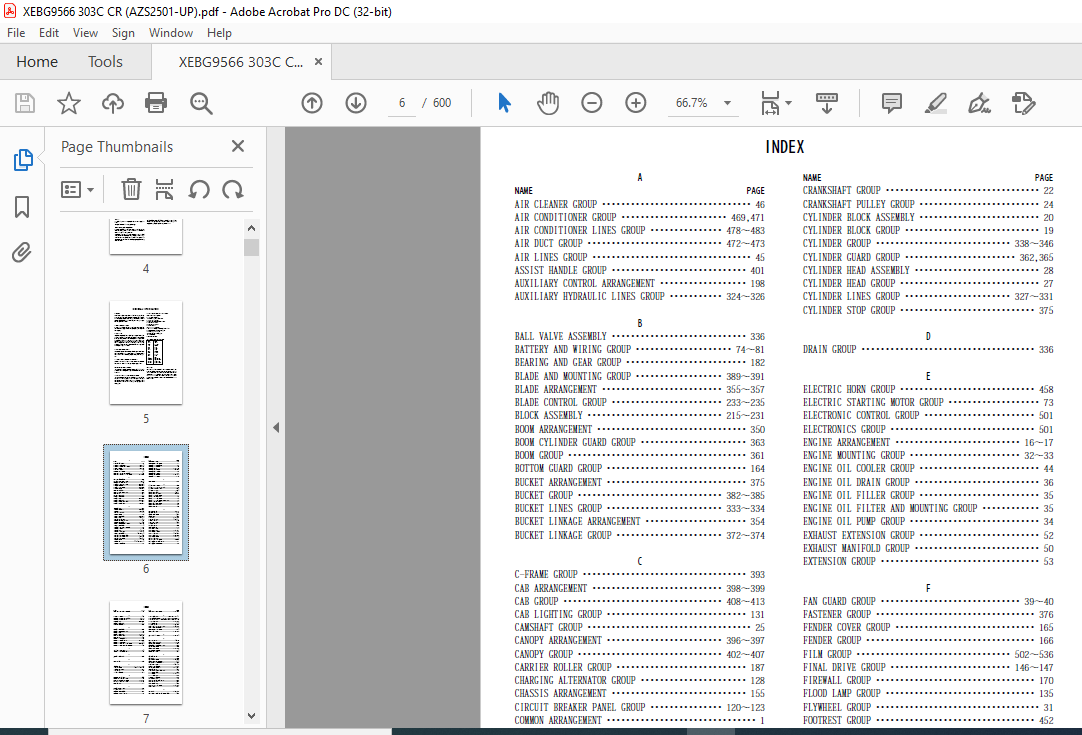Delete selected pages with trash icon
The image size is (1082, 735).
(131, 189)
